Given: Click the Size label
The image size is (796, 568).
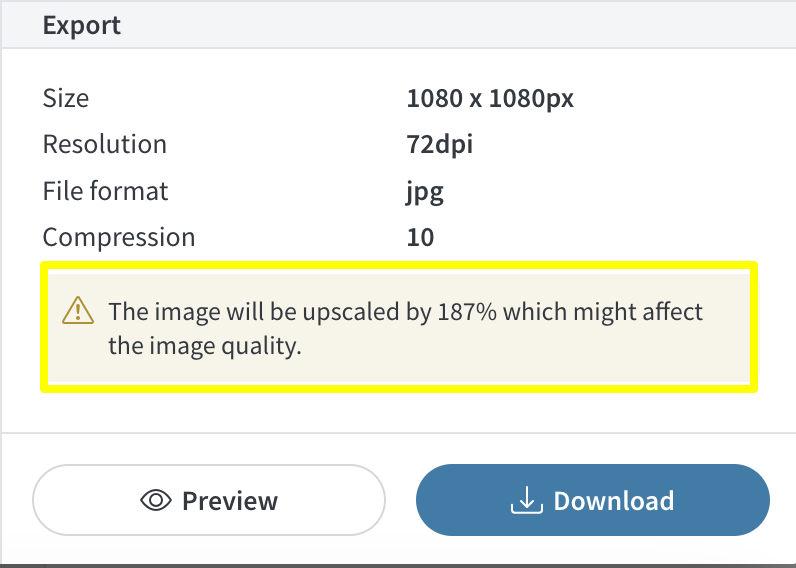Looking at the screenshot, I should coord(65,98).
